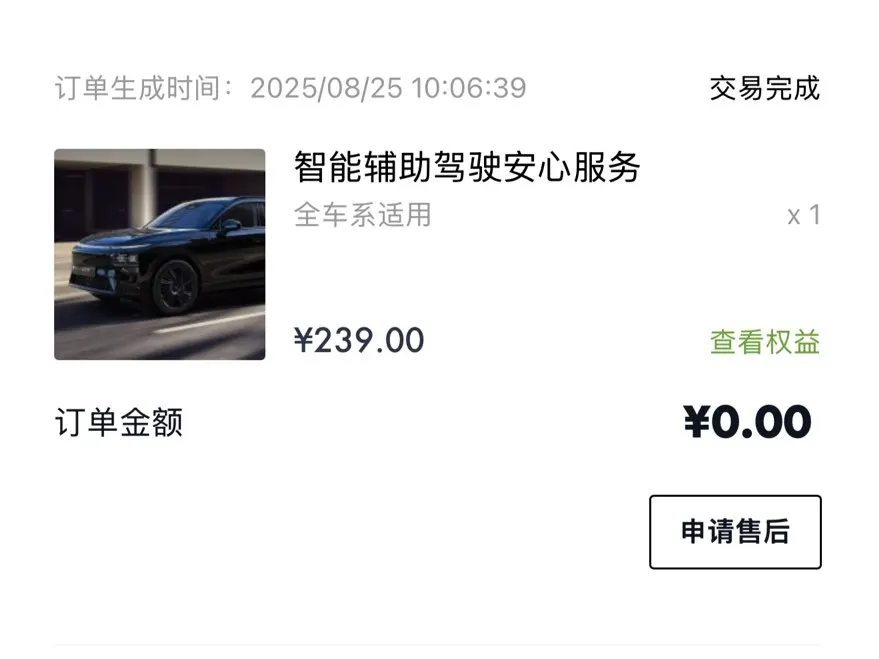Click the car's windshield in product photo

coord(187,215)
